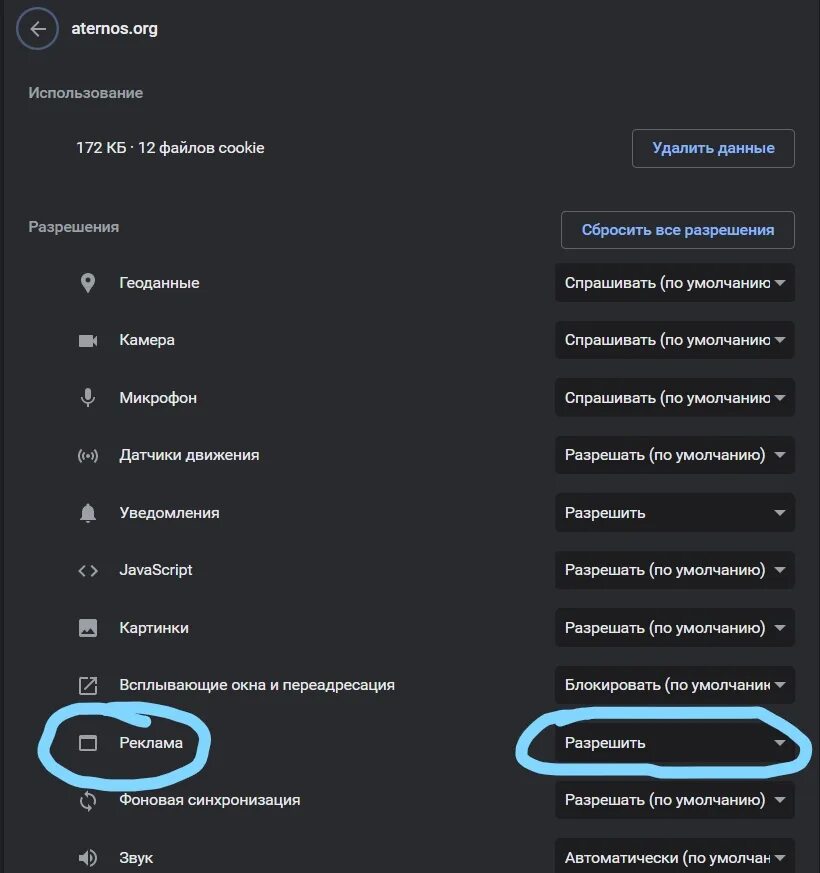Click the Датчики движения sensor icon

(88, 455)
